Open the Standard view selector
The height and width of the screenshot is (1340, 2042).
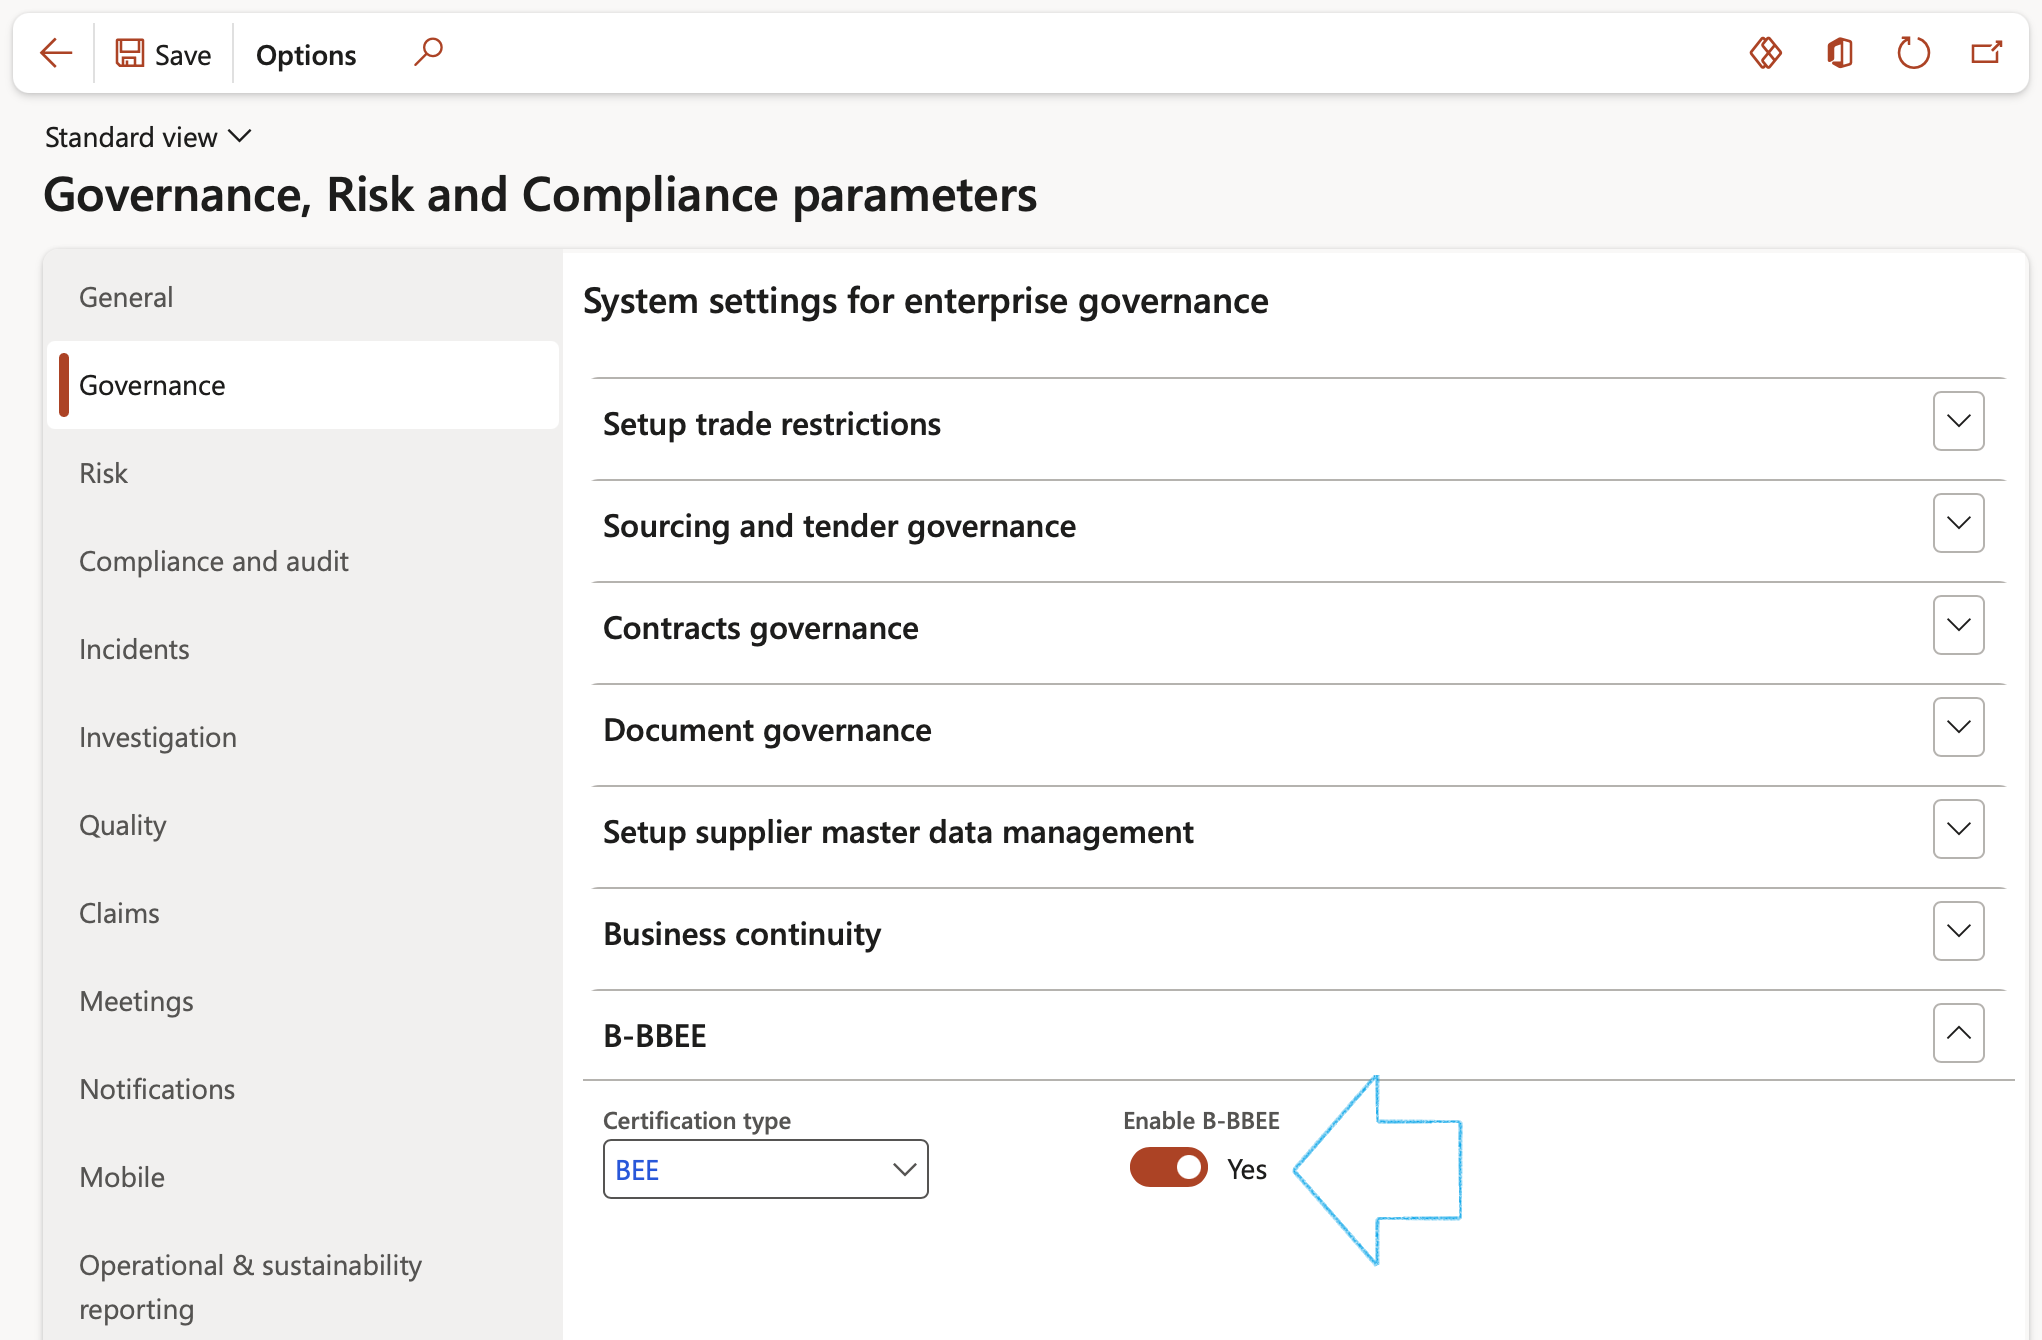point(148,137)
